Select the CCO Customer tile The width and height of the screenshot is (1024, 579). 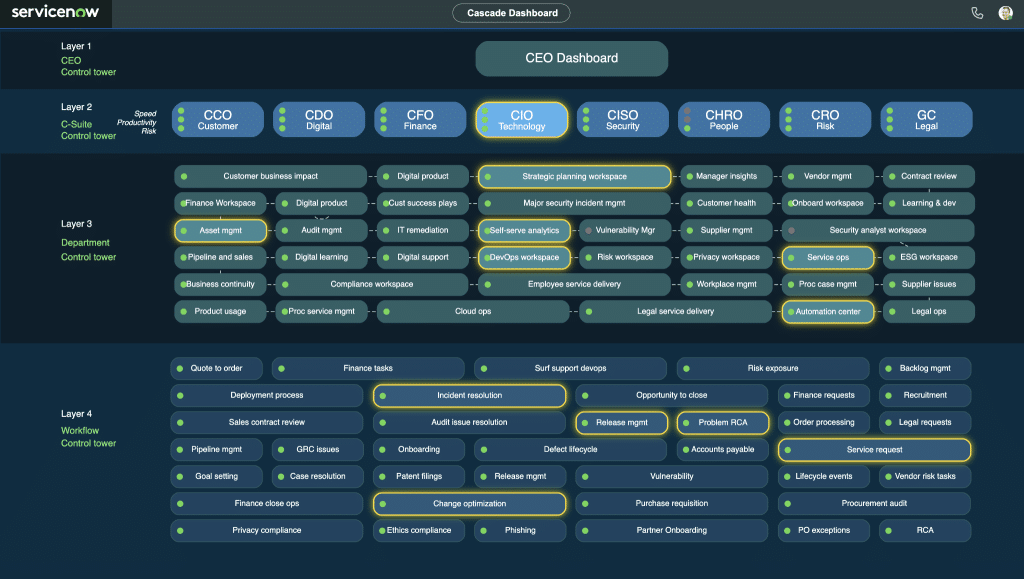pyautogui.click(x=217, y=119)
